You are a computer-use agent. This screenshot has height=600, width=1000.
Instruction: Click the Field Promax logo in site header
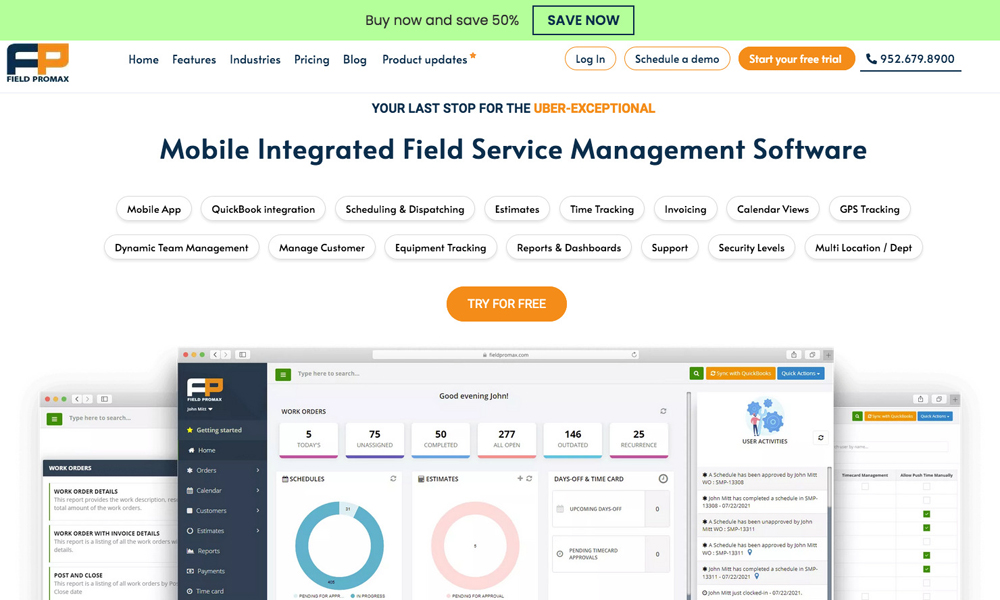[x=38, y=62]
